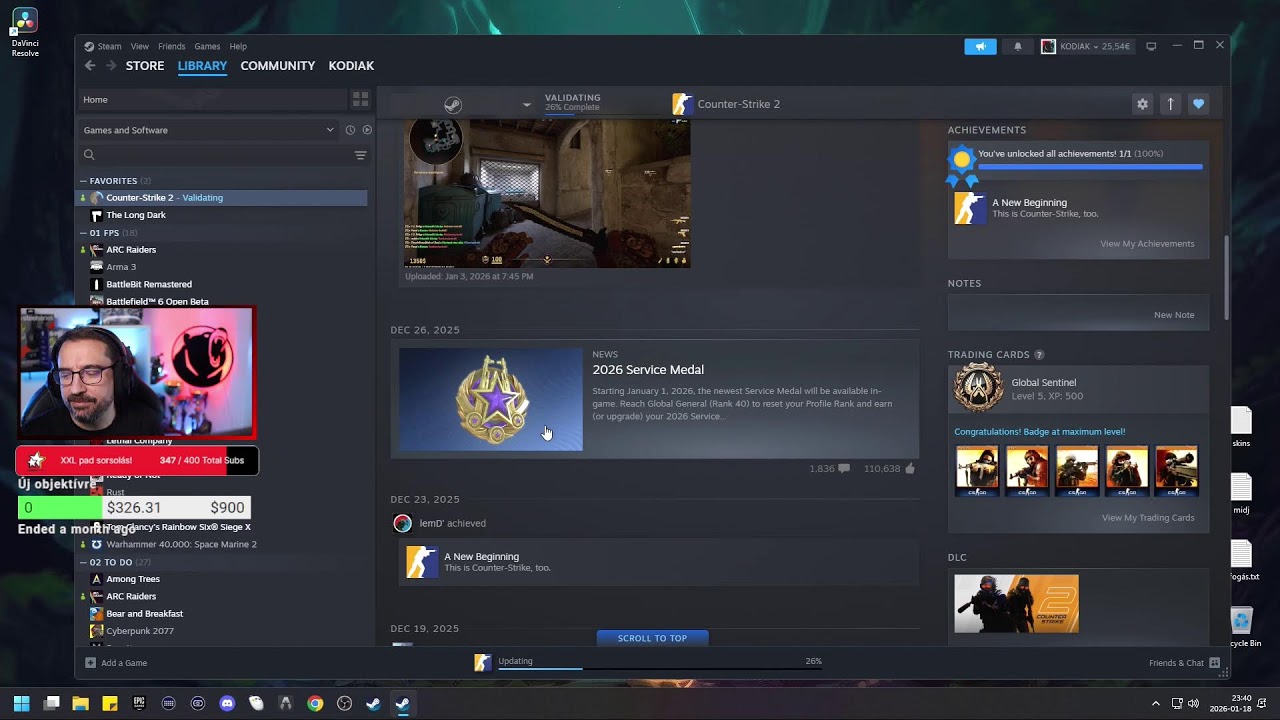Open Big Picture mode monitor icon
The image size is (1280, 720).
1151,46
